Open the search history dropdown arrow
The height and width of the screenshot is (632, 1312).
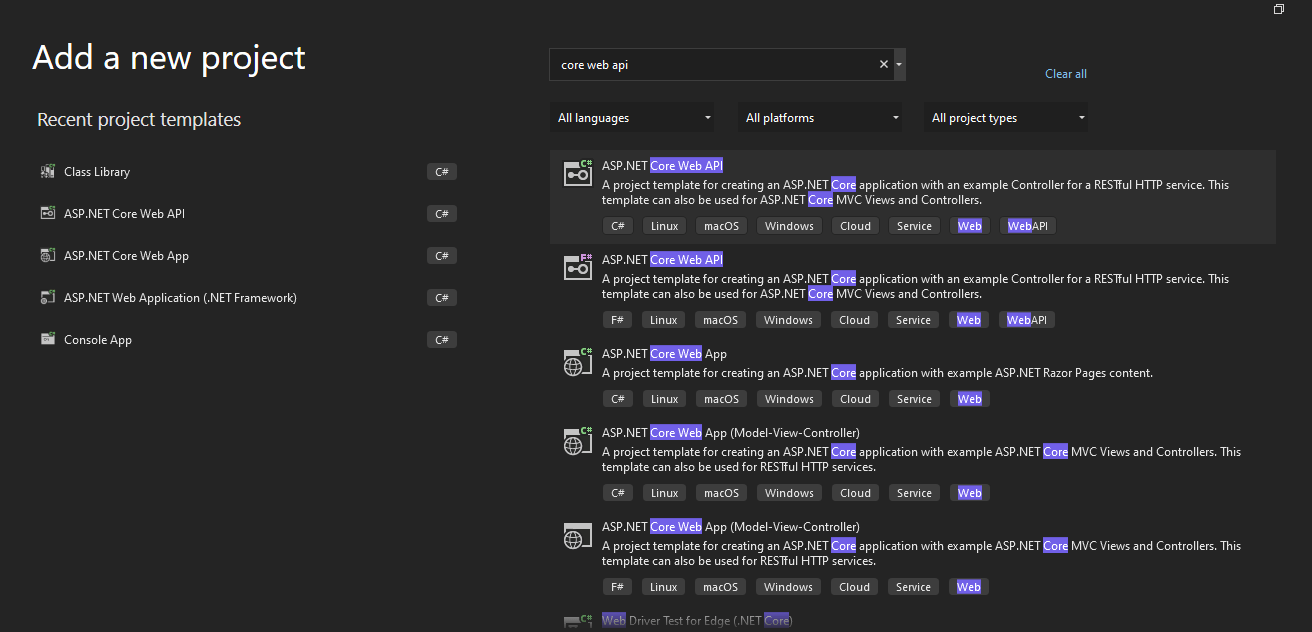899,64
